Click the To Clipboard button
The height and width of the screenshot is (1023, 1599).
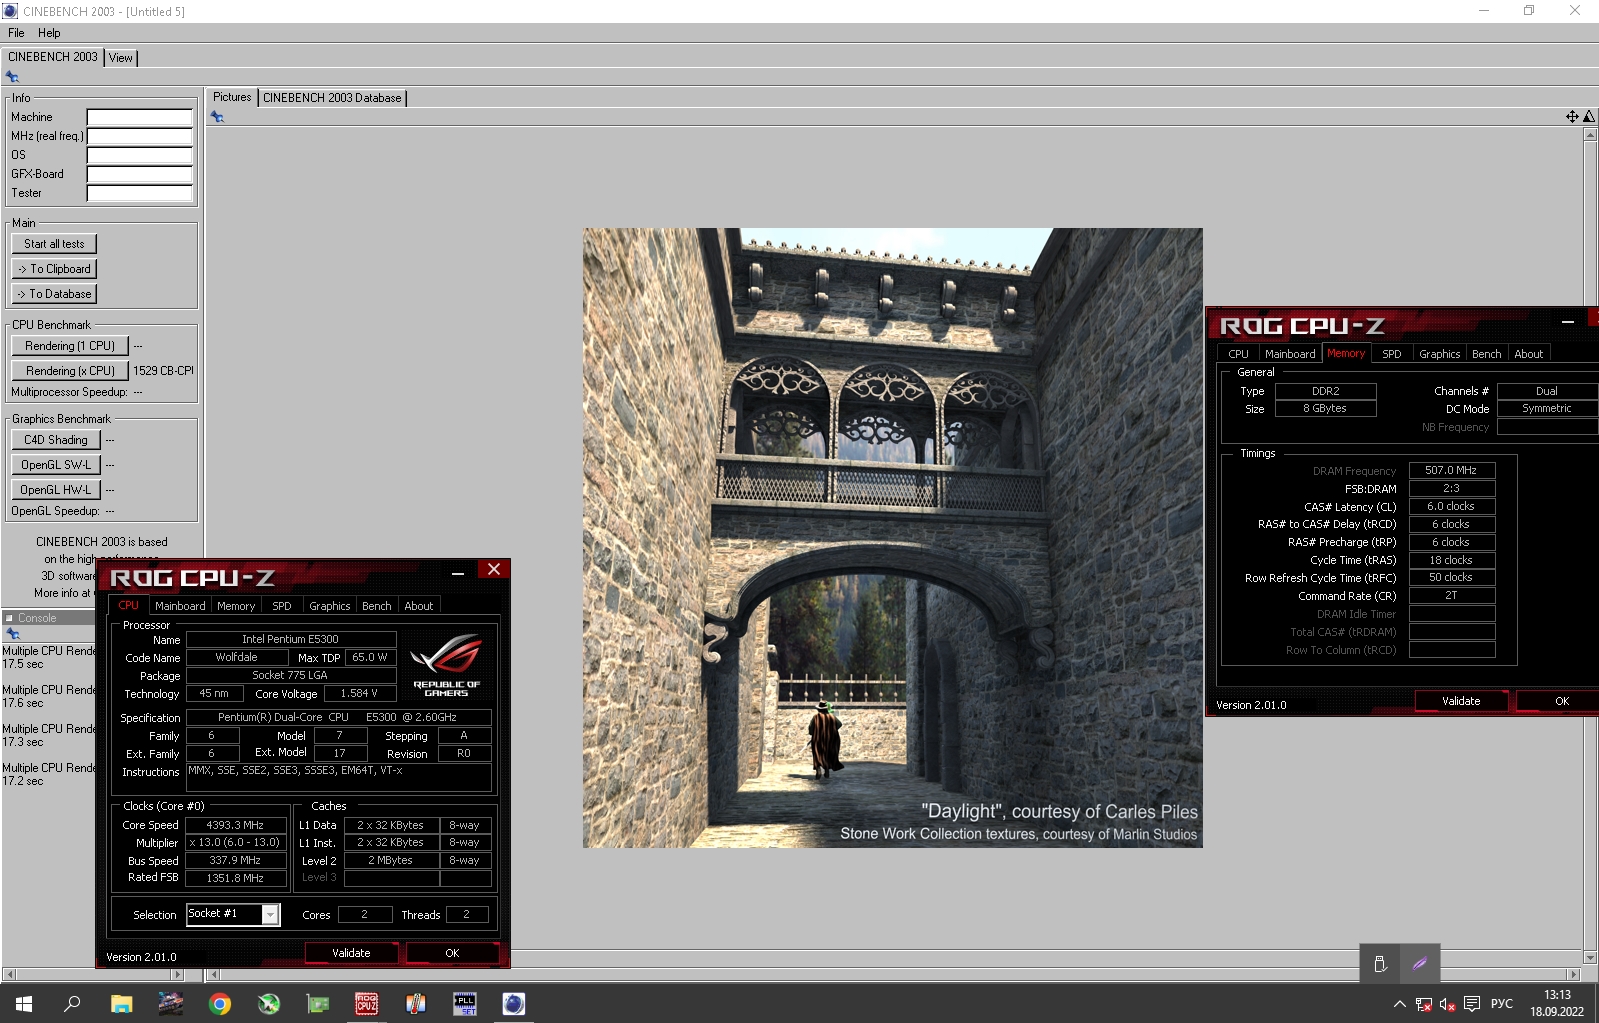tap(54, 269)
